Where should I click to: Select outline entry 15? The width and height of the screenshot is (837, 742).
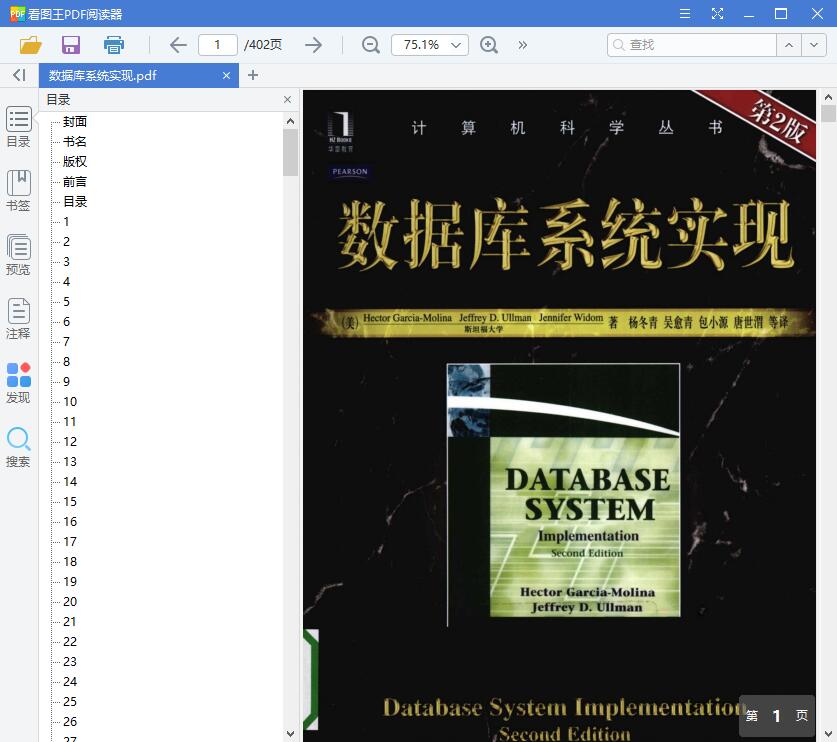(x=70, y=502)
